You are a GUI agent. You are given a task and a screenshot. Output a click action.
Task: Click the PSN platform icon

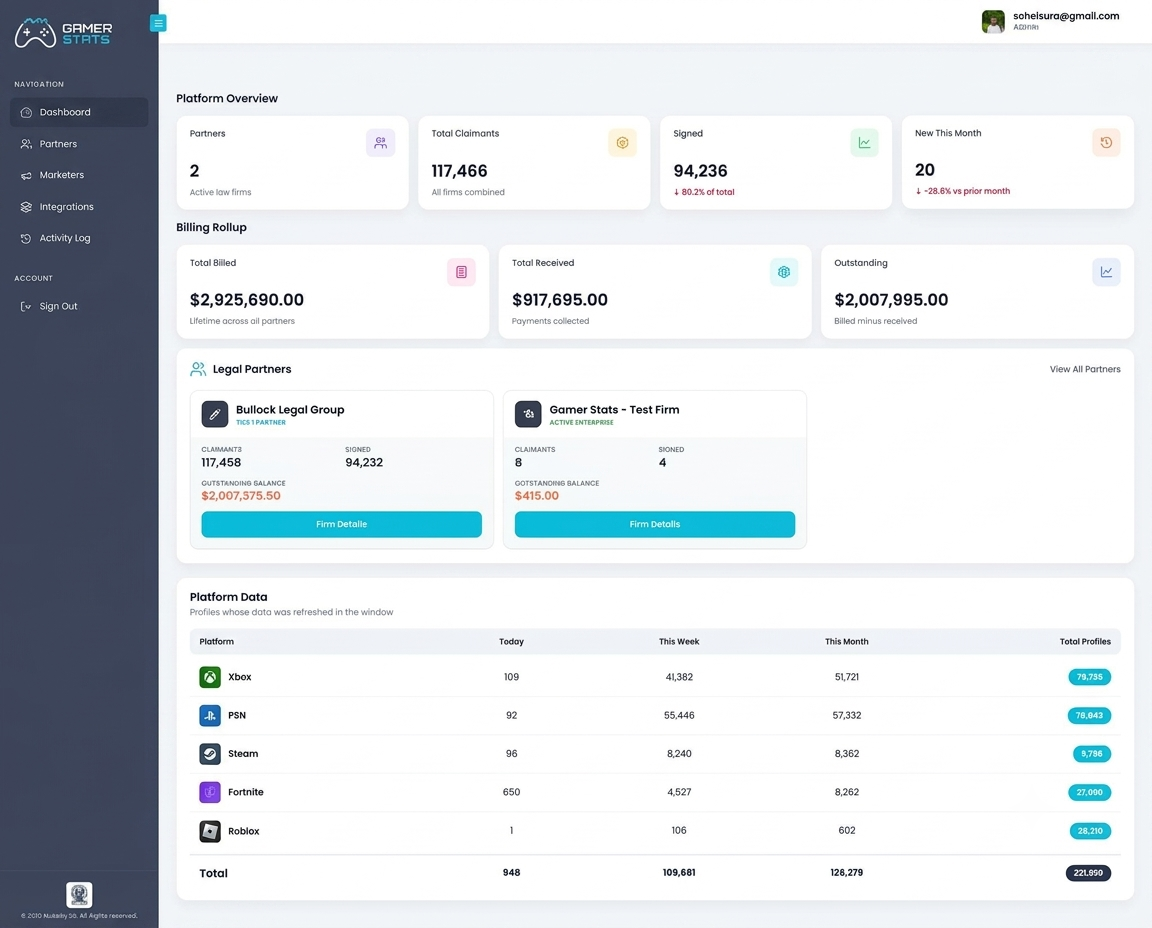click(x=210, y=715)
